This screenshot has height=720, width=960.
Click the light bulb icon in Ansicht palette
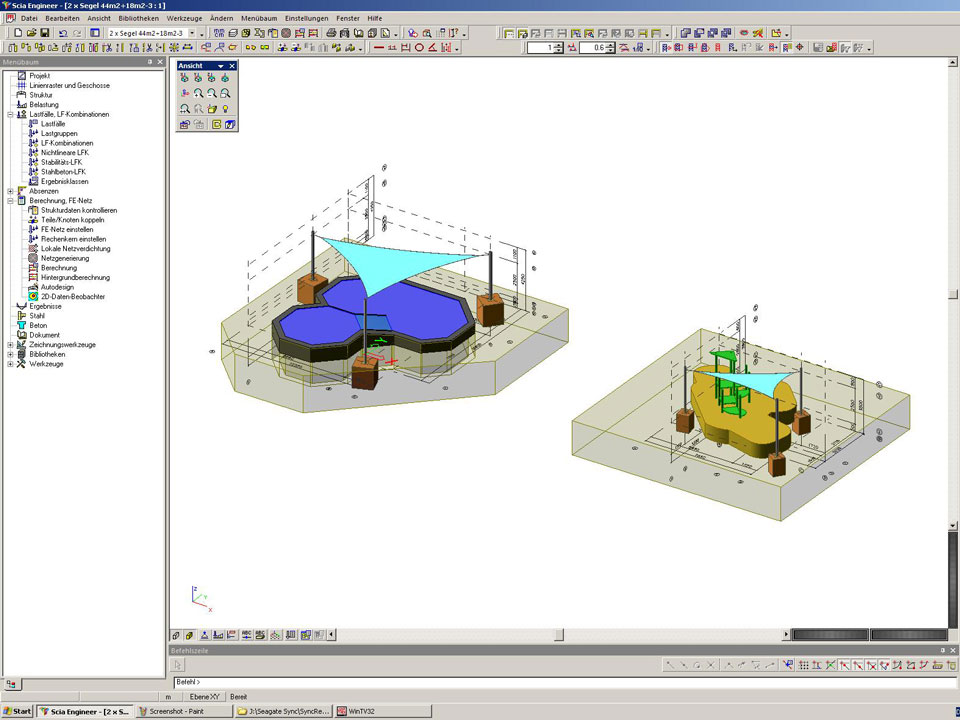point(226,108)
